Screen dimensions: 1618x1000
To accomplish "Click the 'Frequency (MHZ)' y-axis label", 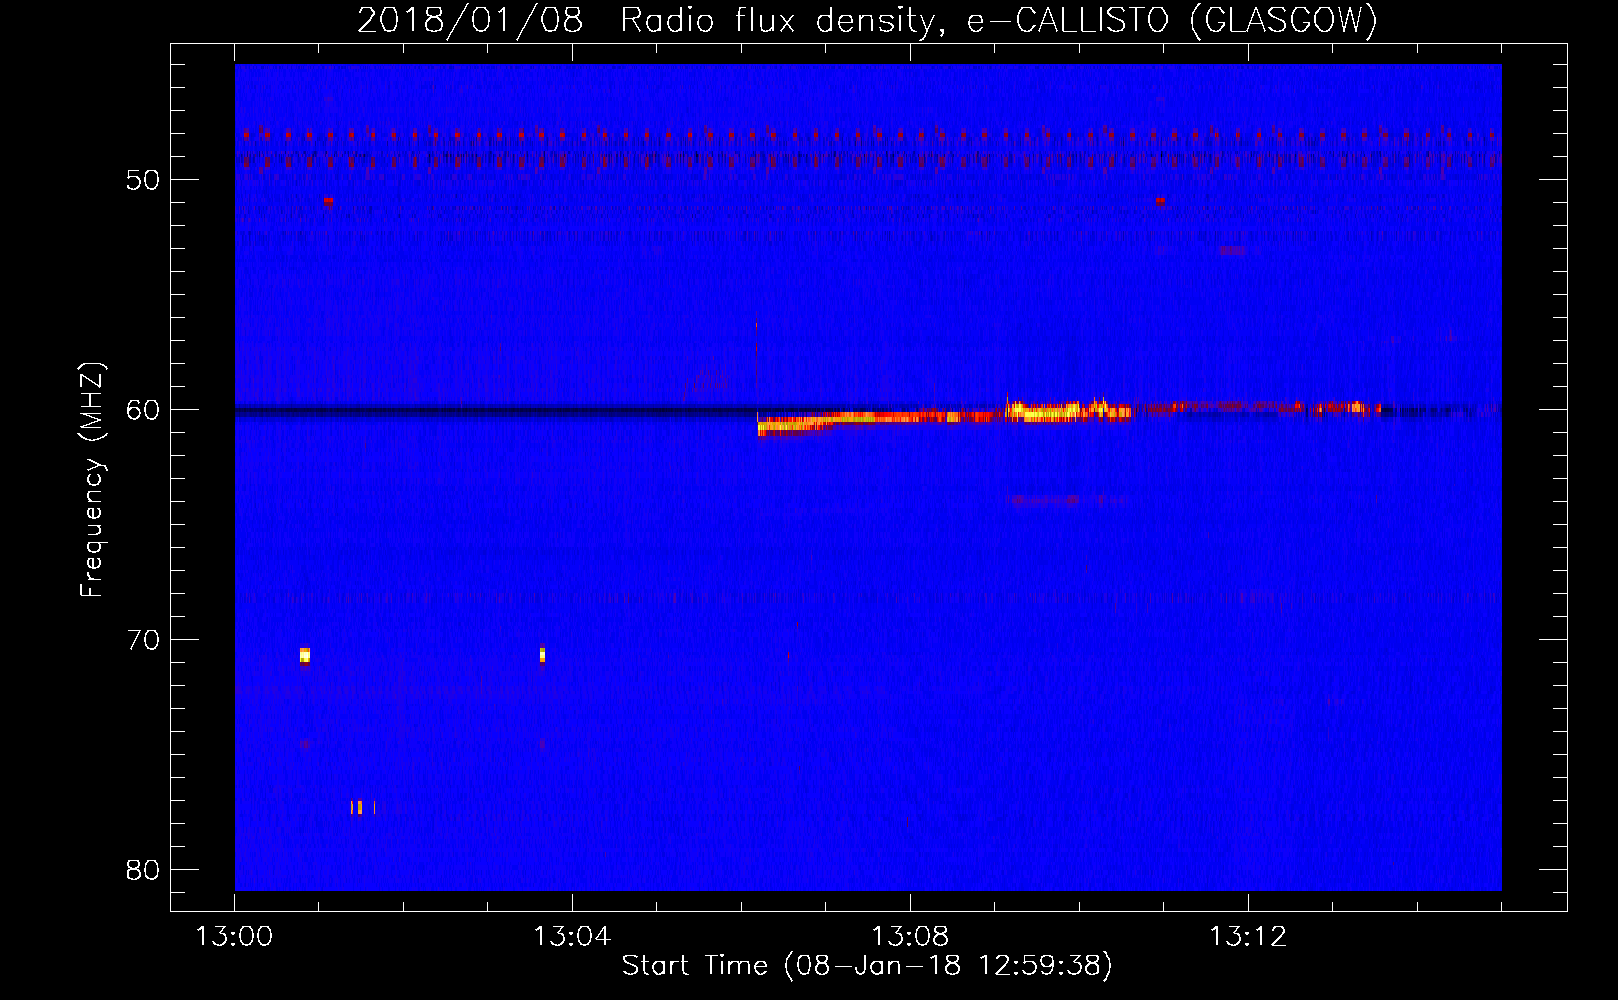I will point(92,481).
